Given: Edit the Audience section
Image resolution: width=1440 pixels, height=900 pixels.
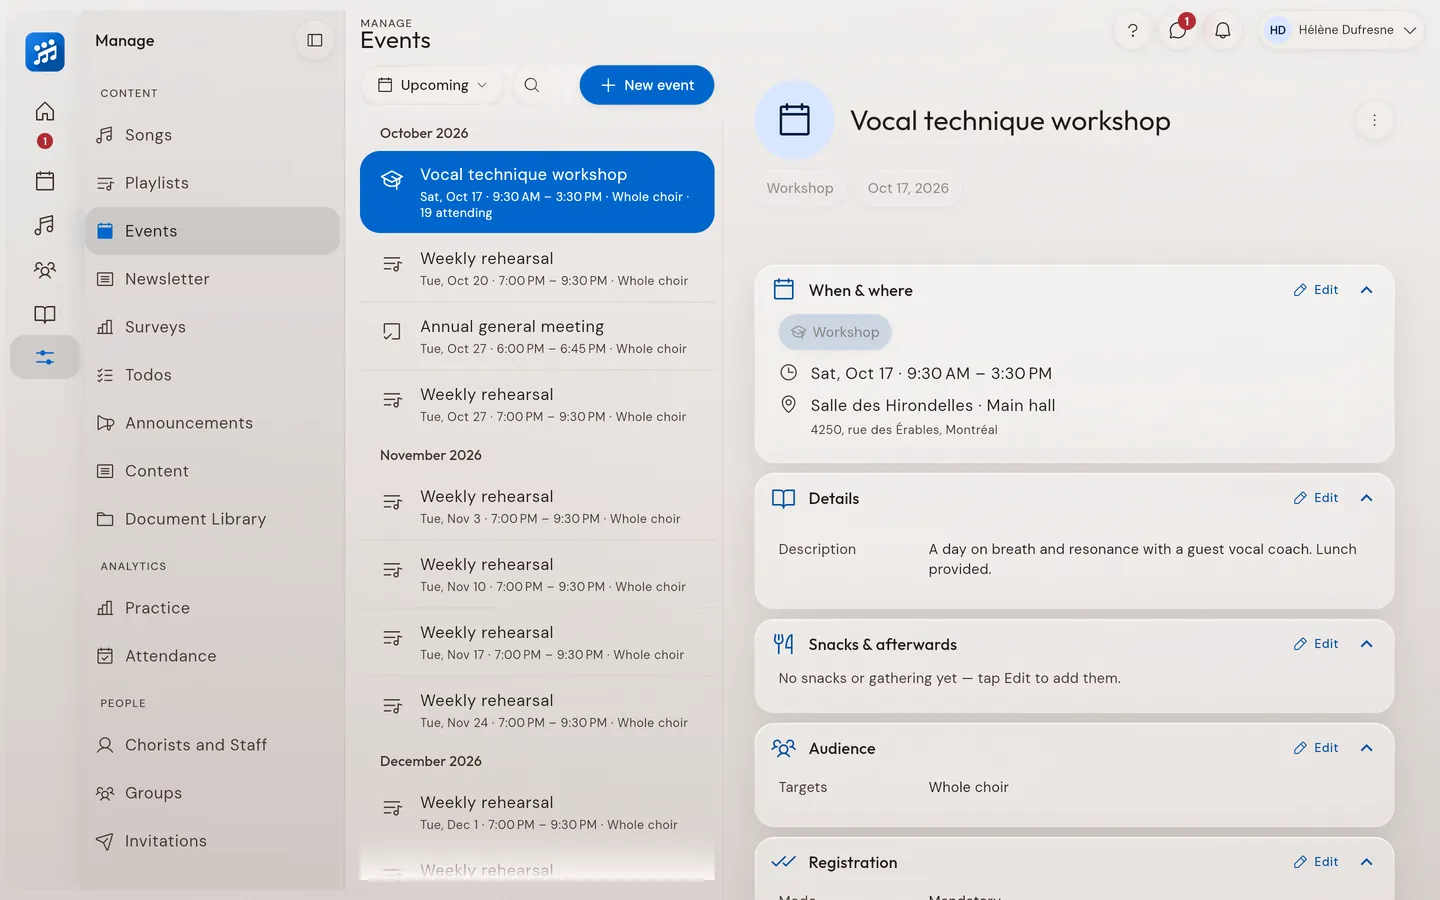Looking at the screenshot, I should (x=1316, y=748).
